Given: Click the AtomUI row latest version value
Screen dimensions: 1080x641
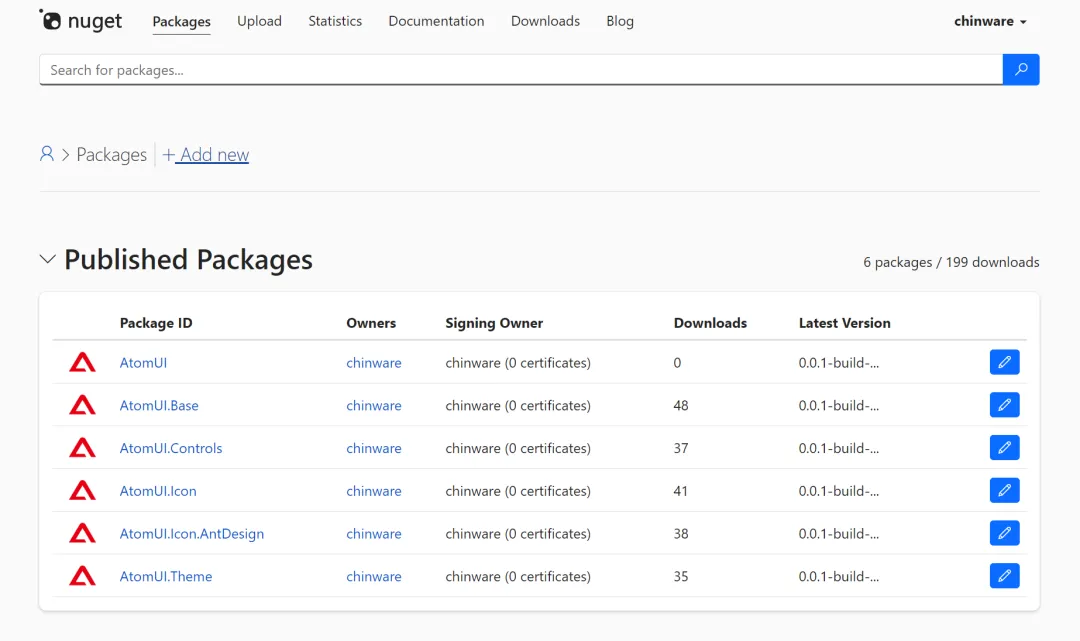Looking at the screenshot, I should point(838,363).
